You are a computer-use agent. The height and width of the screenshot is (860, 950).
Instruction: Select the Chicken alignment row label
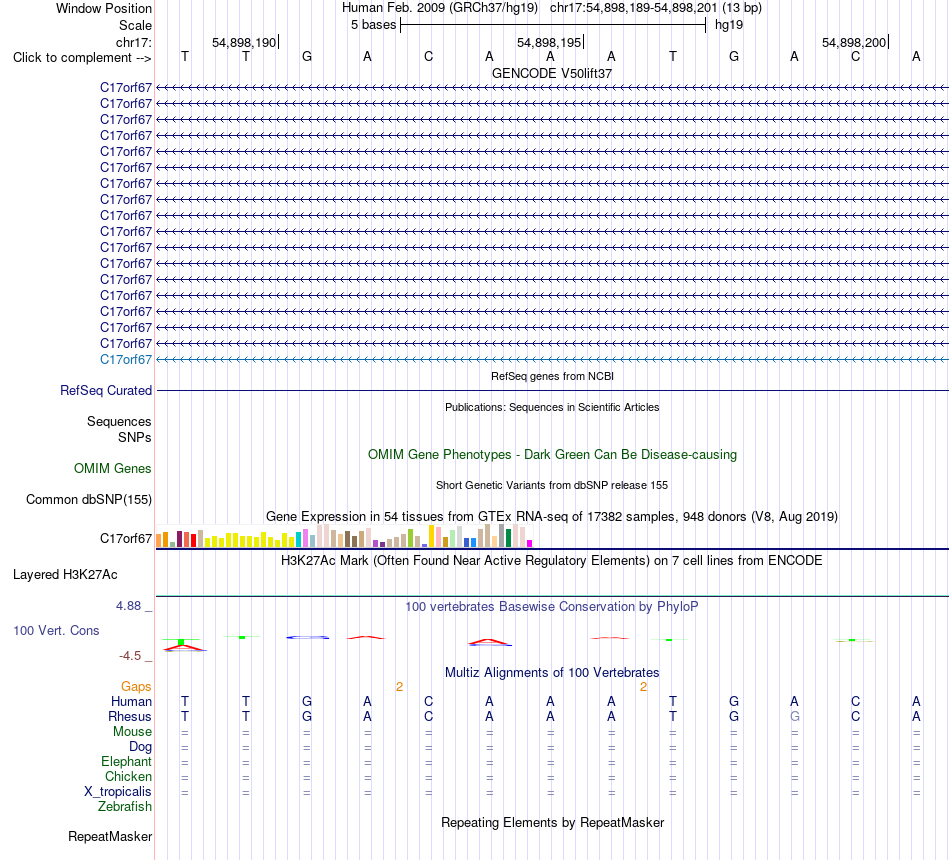click(x=128, y=776)
